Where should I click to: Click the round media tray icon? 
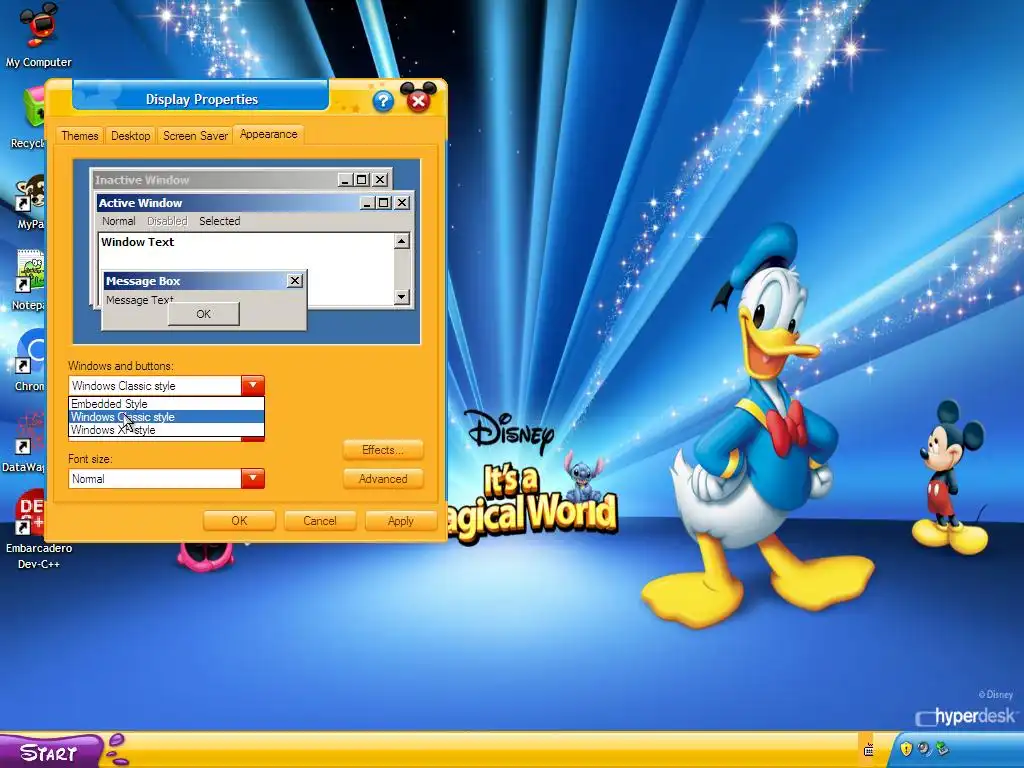click(923, 748)
